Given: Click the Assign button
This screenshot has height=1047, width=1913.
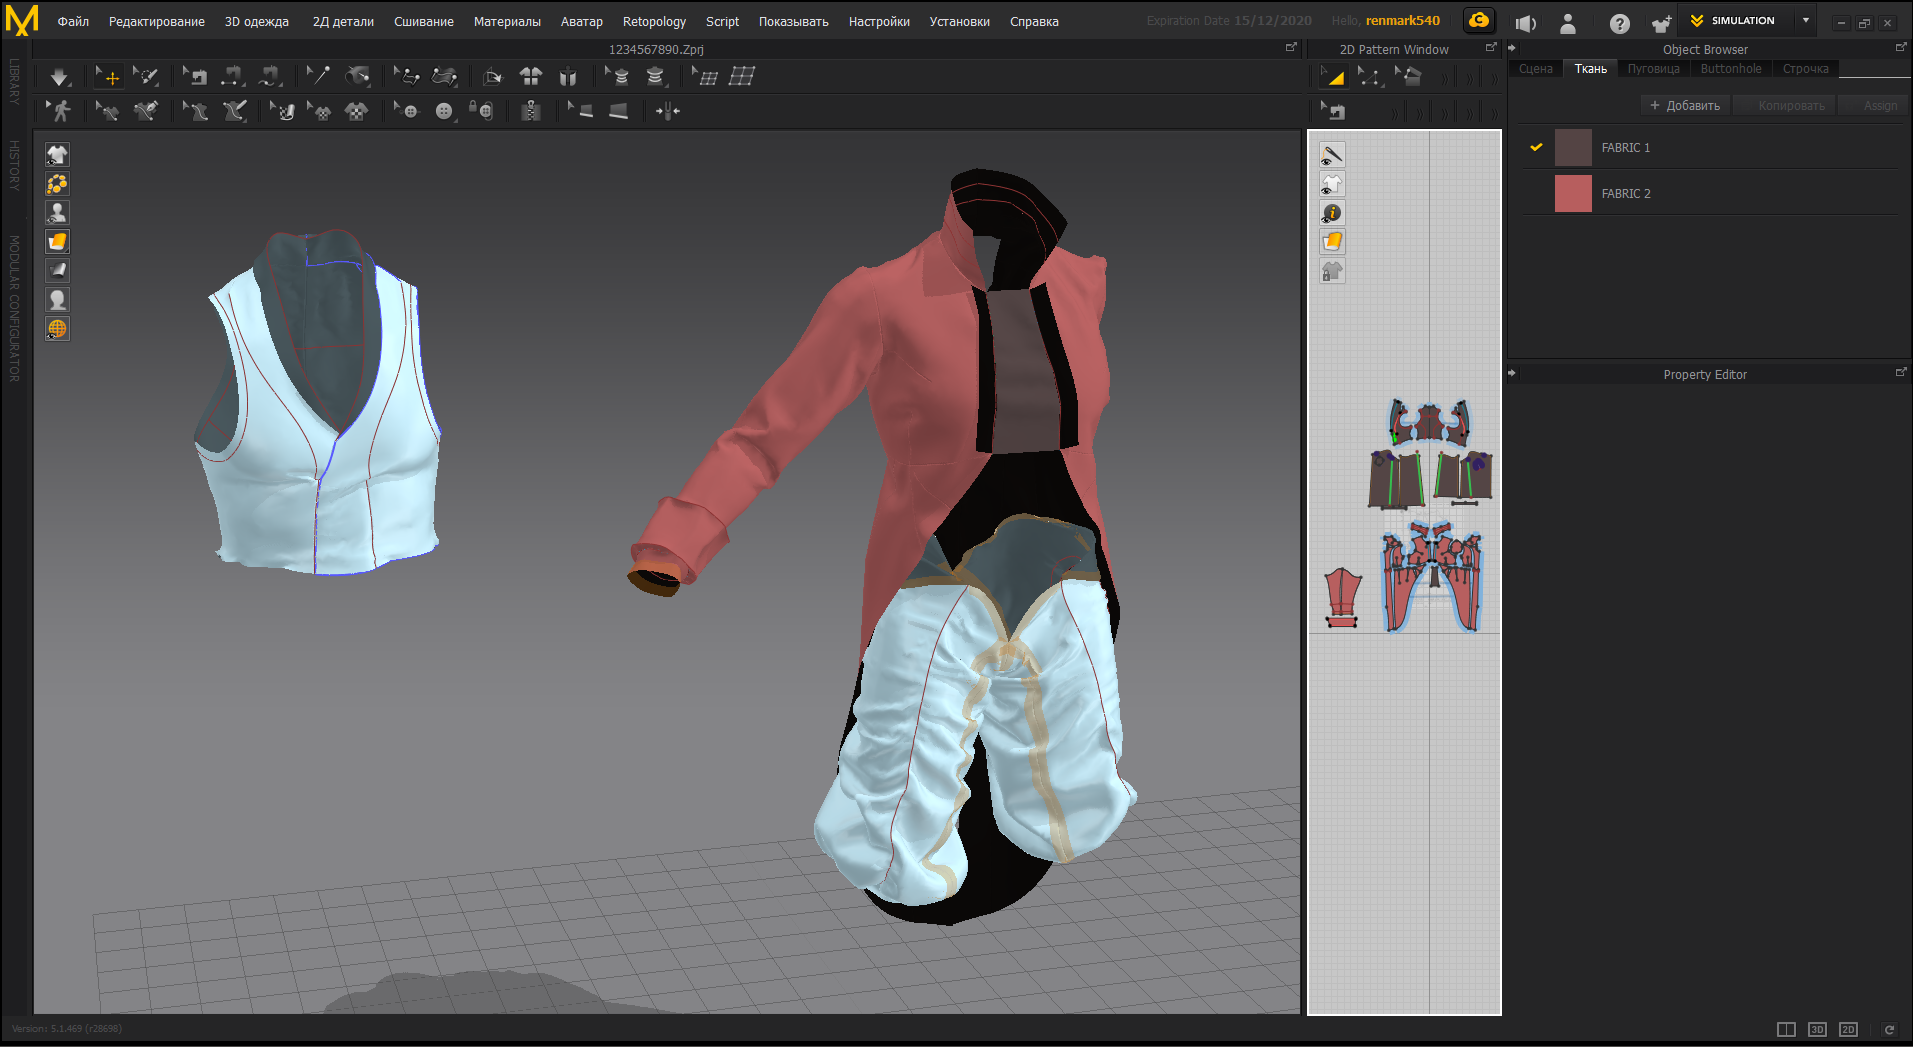Looking at the screenshot, I should pyautogui.click(x=1873, y=105).
